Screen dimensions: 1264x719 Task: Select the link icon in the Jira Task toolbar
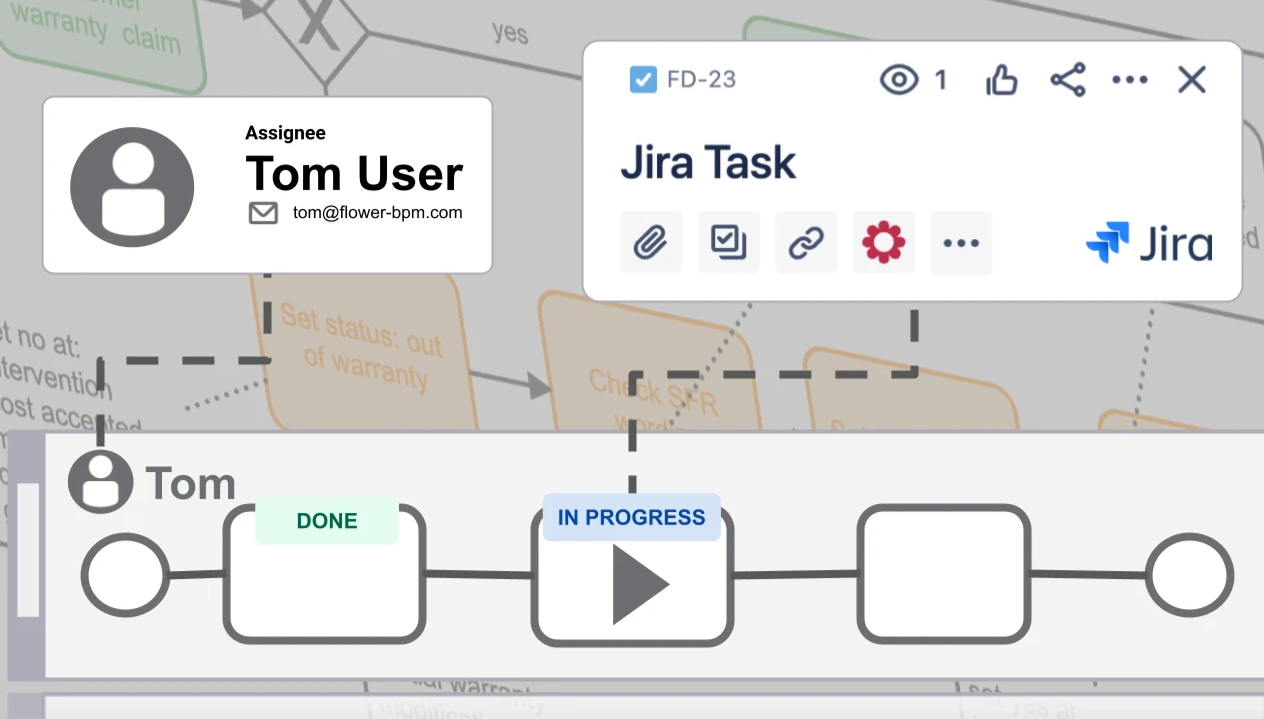point(806,242)
